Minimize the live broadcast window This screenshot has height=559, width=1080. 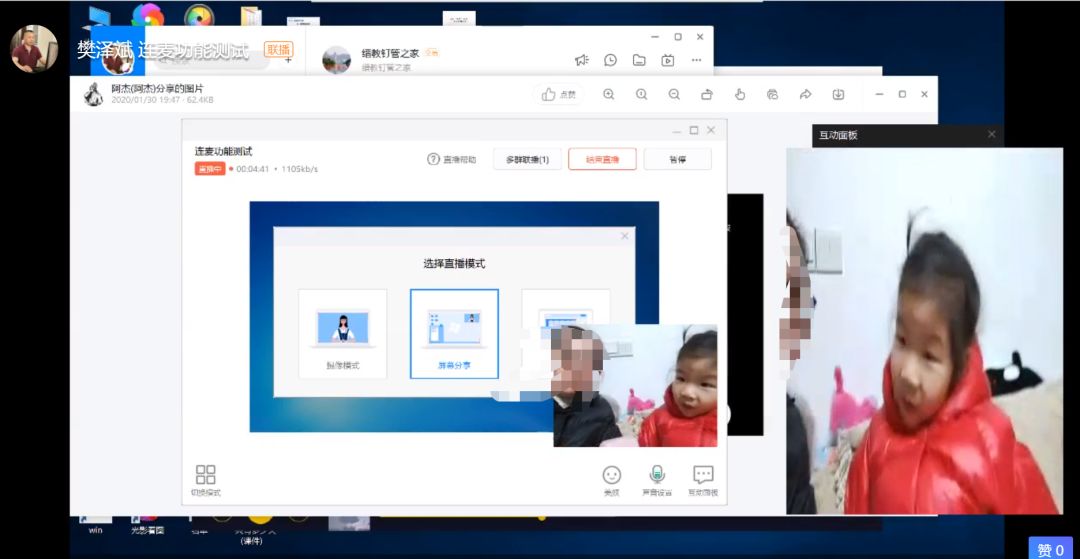pos(676,131)
